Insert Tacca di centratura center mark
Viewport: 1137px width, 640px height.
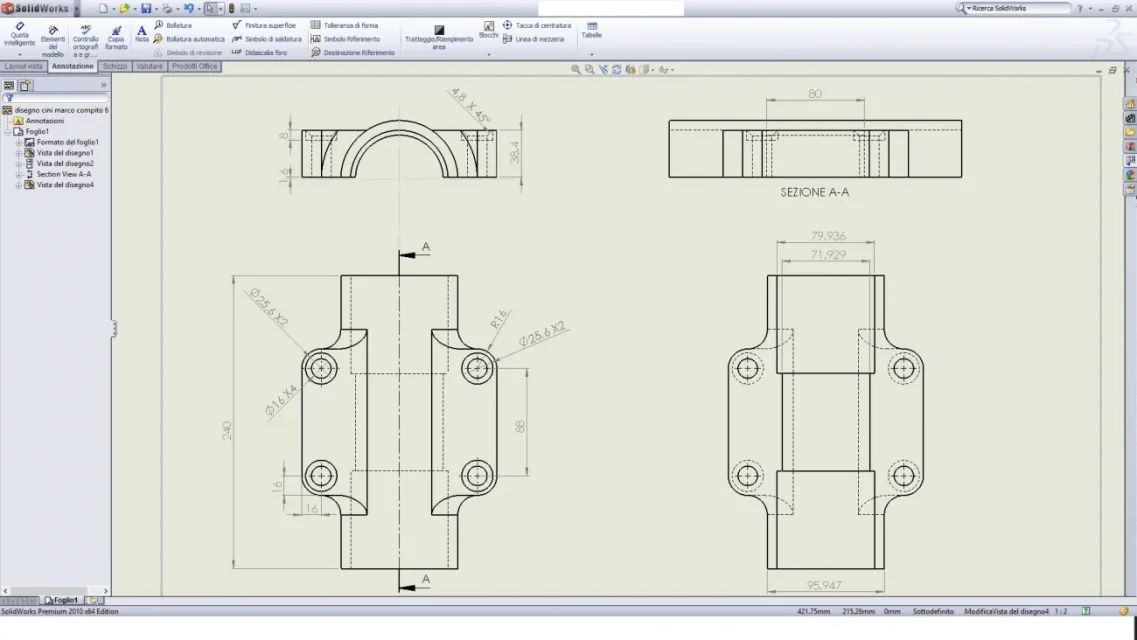pos(537,25)
